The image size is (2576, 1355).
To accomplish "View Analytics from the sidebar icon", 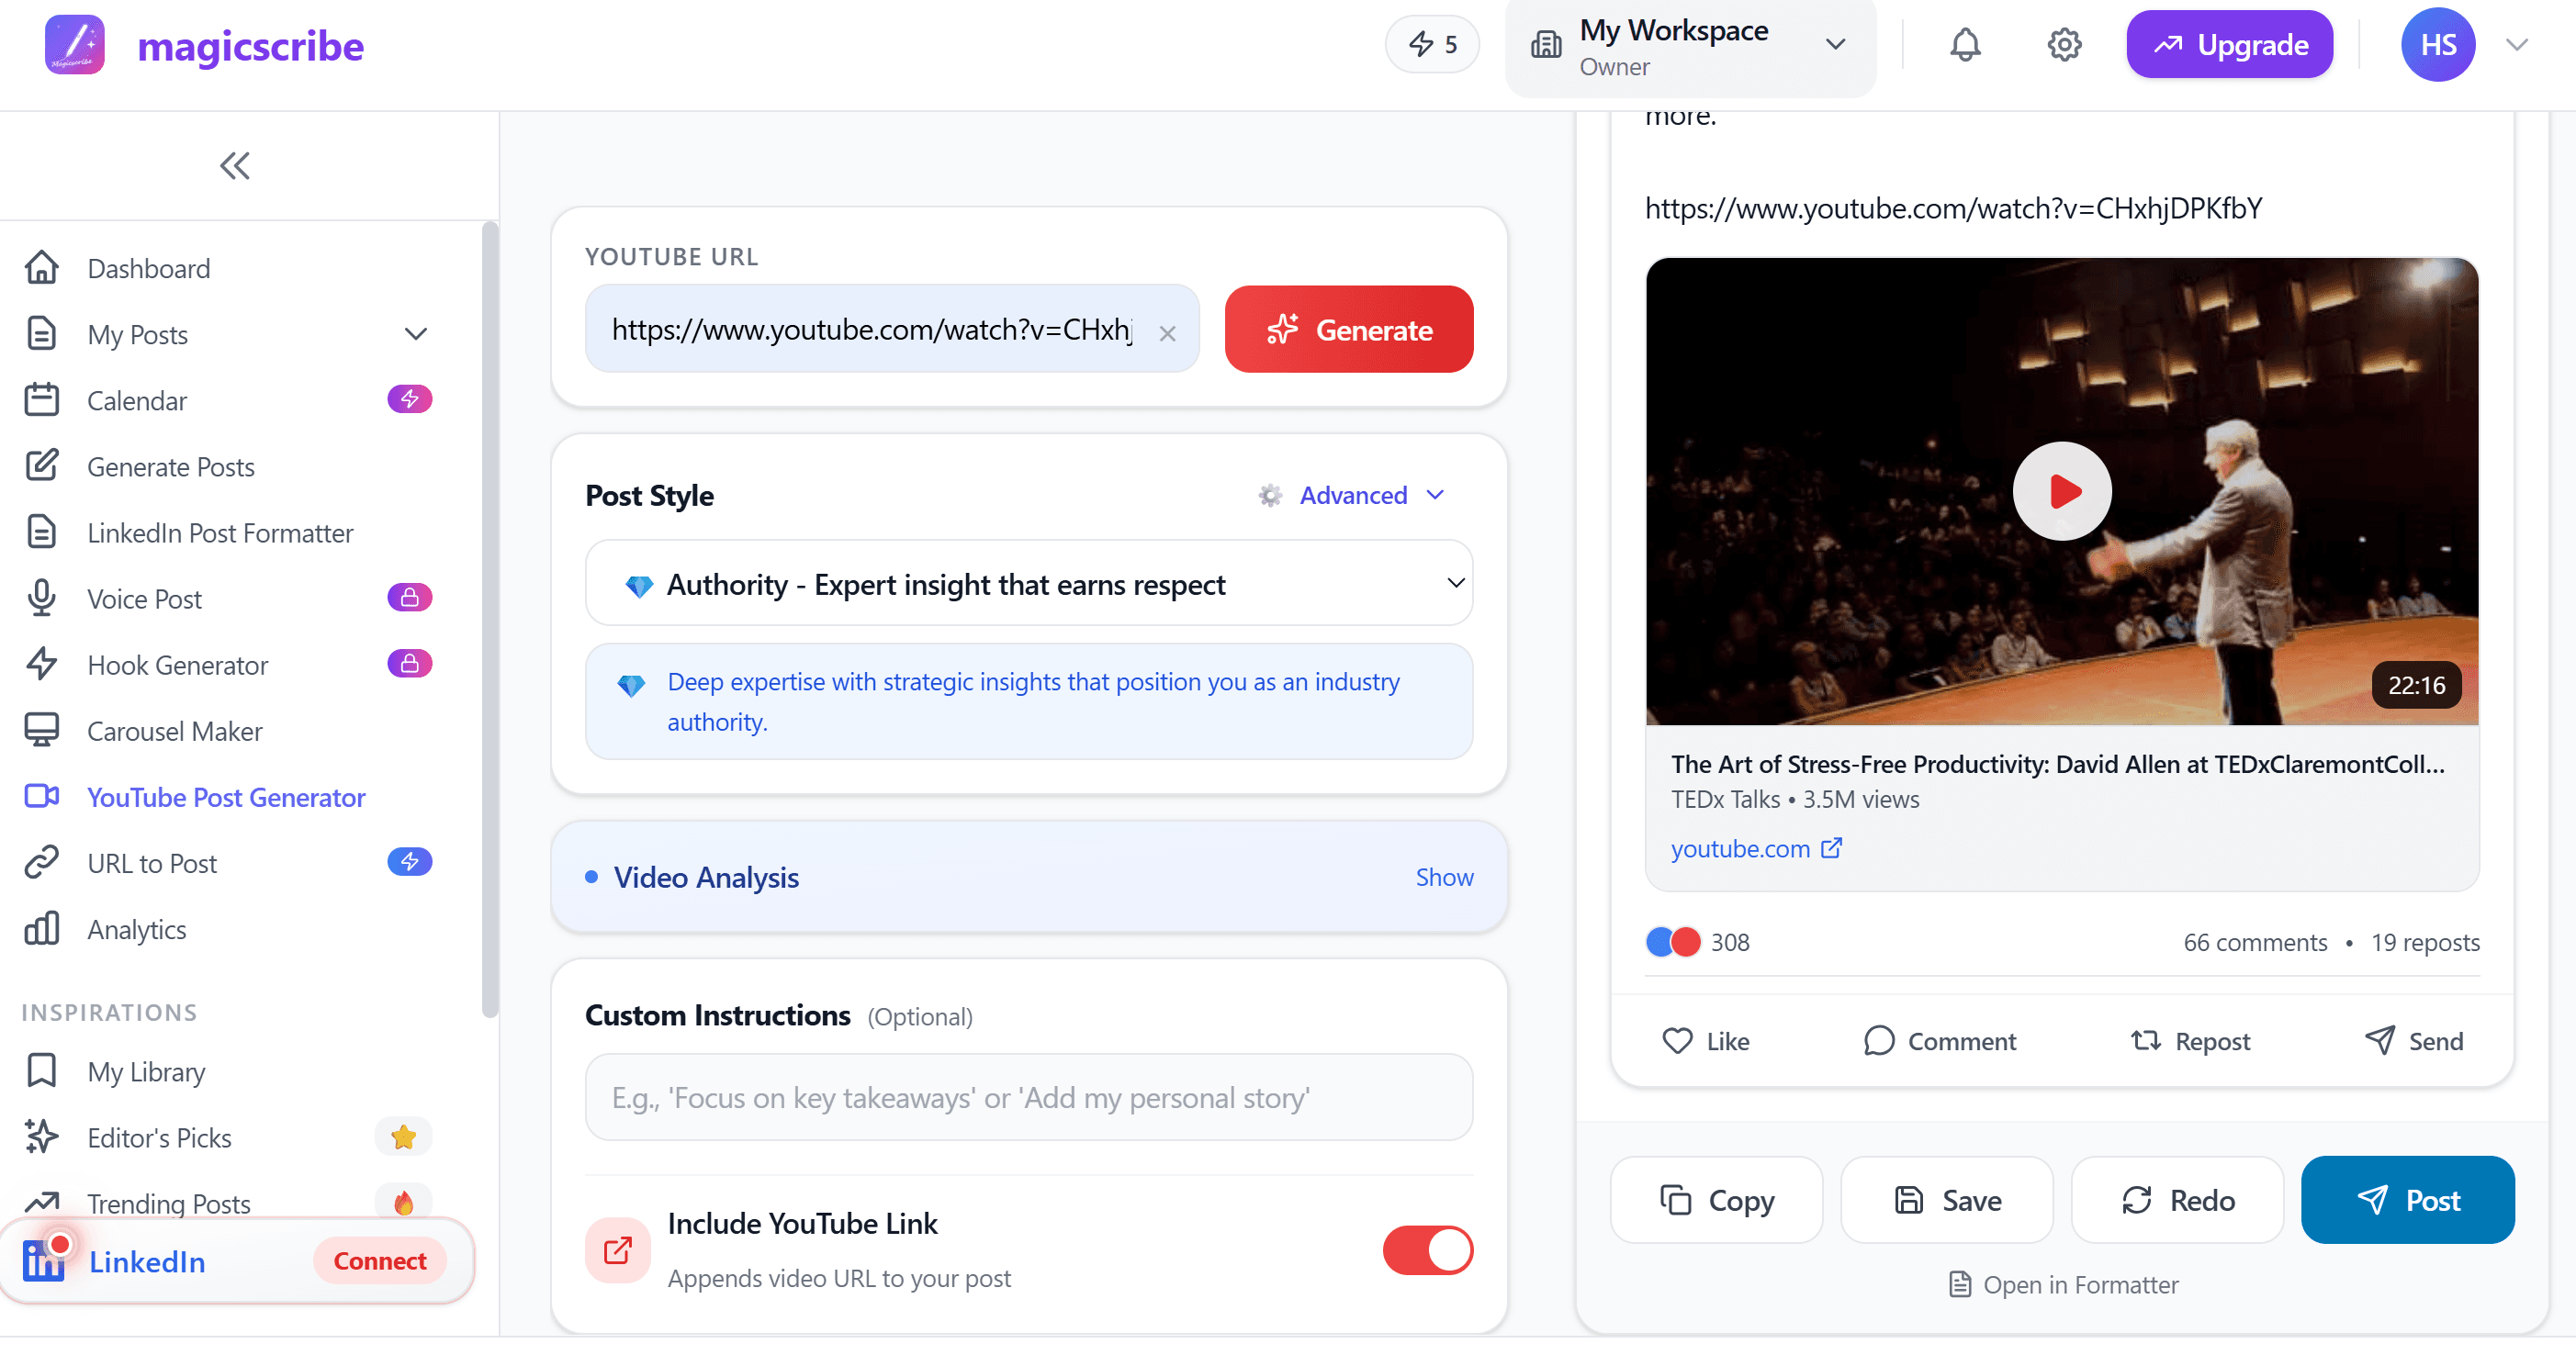I will click(41, 928).
